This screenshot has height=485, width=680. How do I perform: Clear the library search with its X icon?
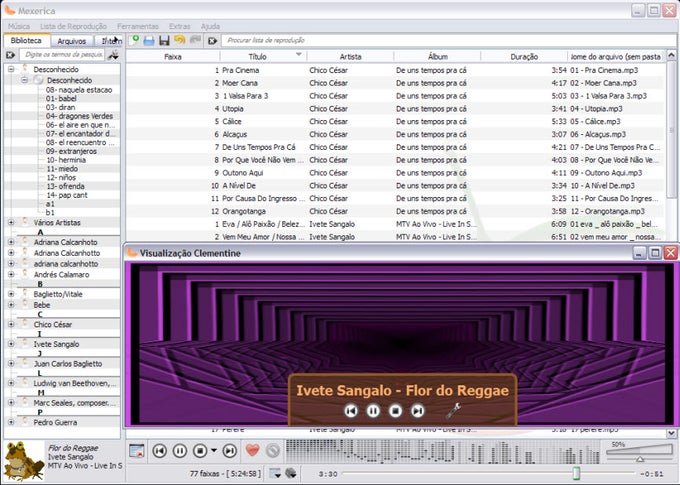(x=10, y=55)
